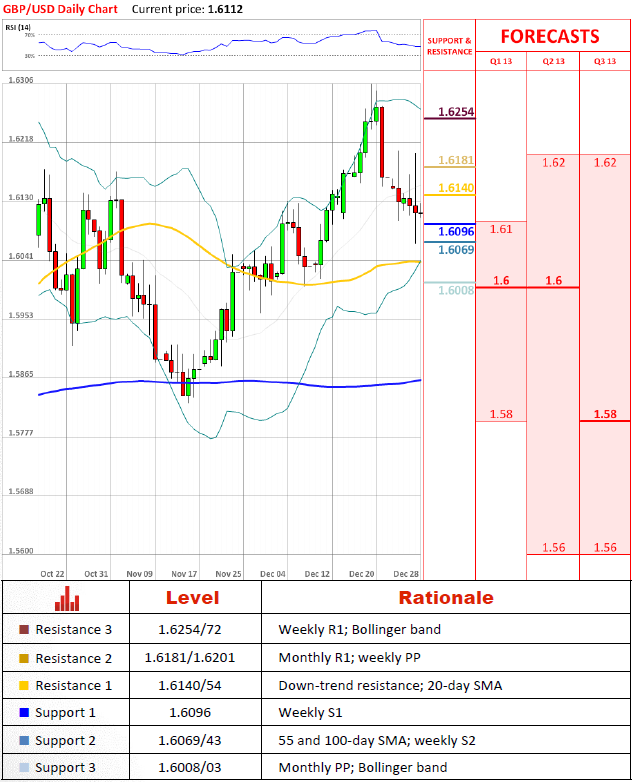Click the level cell 1.6008/03
633x782 pixels.
[x=190, y=767]
